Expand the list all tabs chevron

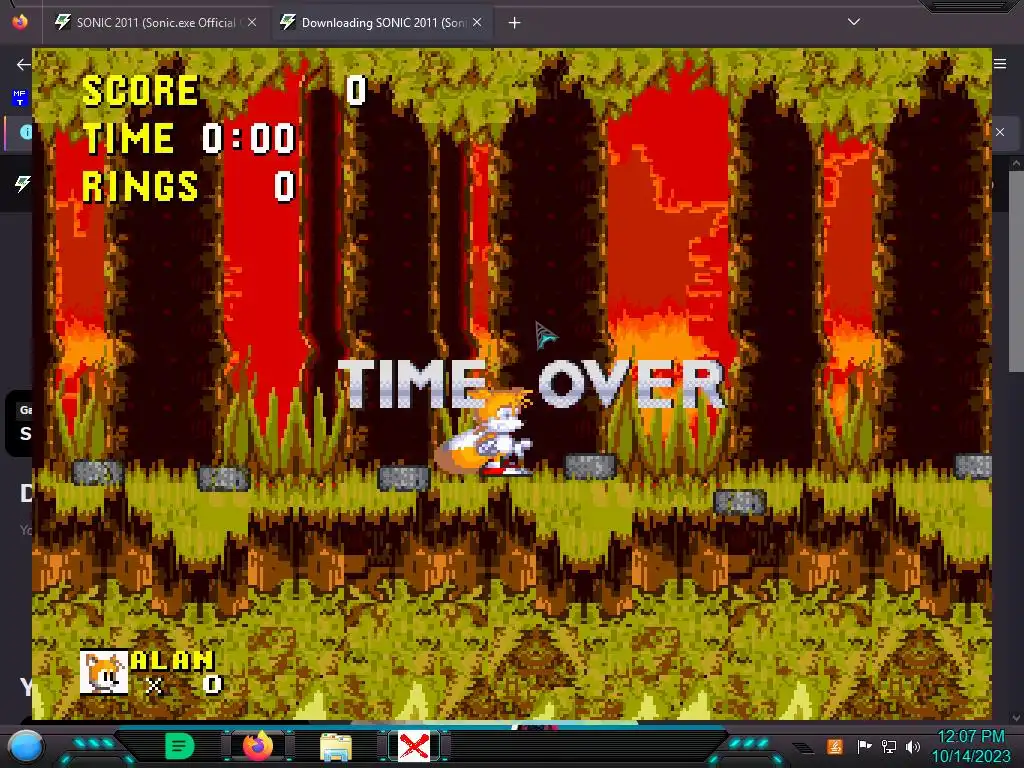coord(854,22)
